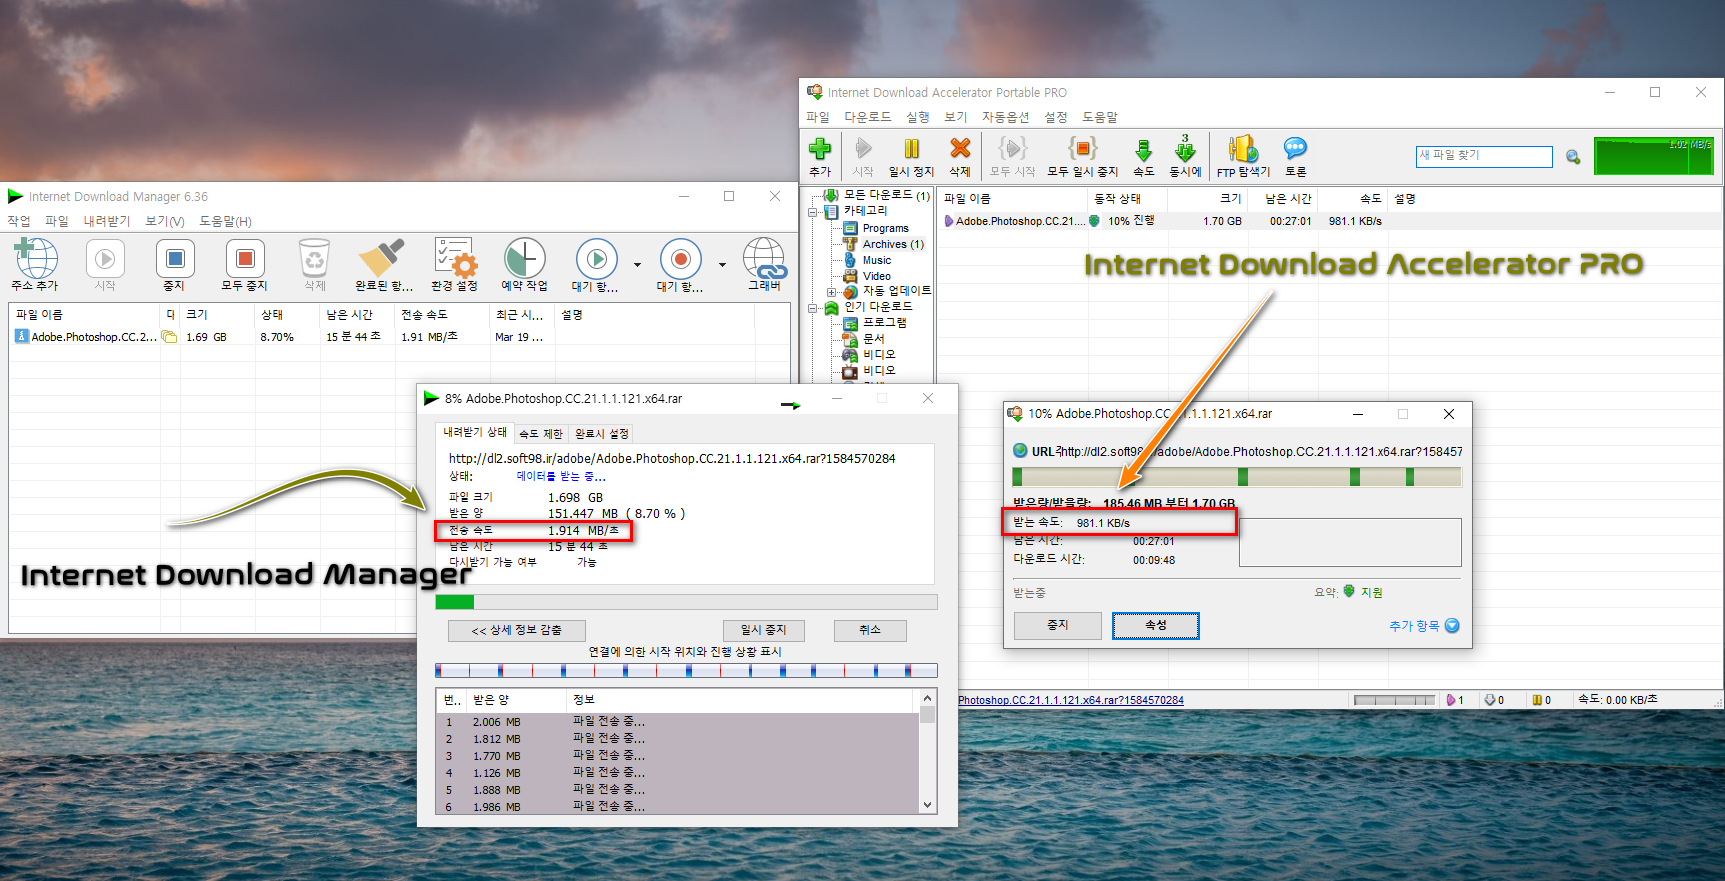Click the 새 파일 찾기 search field
Image resolution: width=1725 pixels, height=881 pixels.
click(1484, 156)
